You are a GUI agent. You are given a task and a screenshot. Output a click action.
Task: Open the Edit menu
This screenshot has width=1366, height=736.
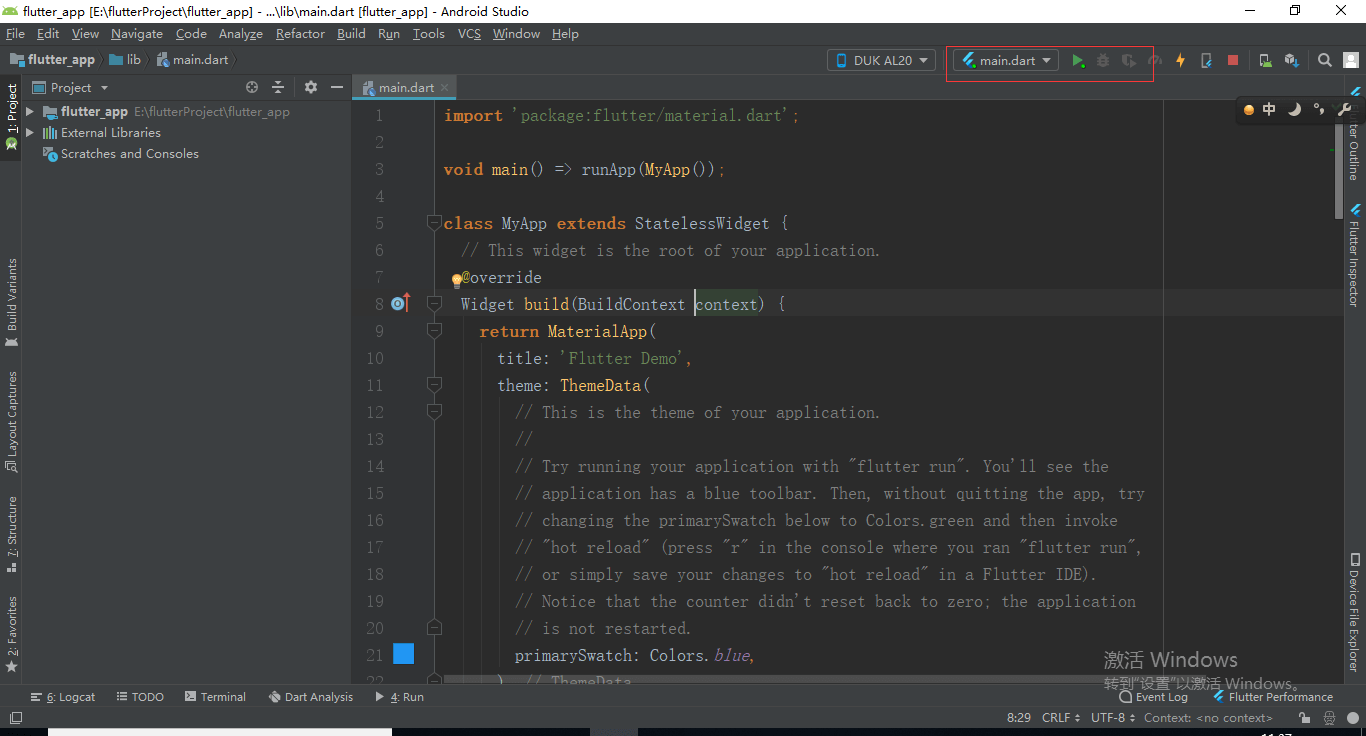48,33
